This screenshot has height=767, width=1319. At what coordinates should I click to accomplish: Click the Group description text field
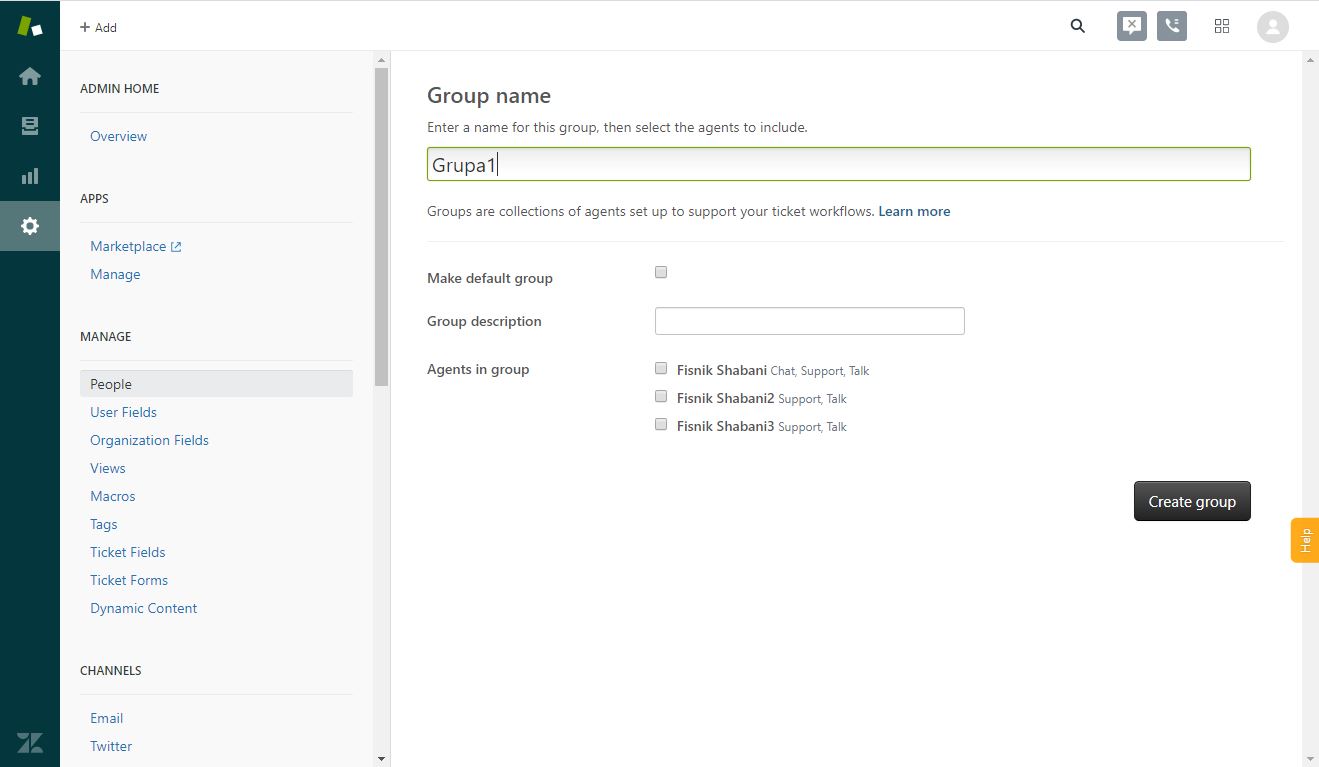point(809,321)
